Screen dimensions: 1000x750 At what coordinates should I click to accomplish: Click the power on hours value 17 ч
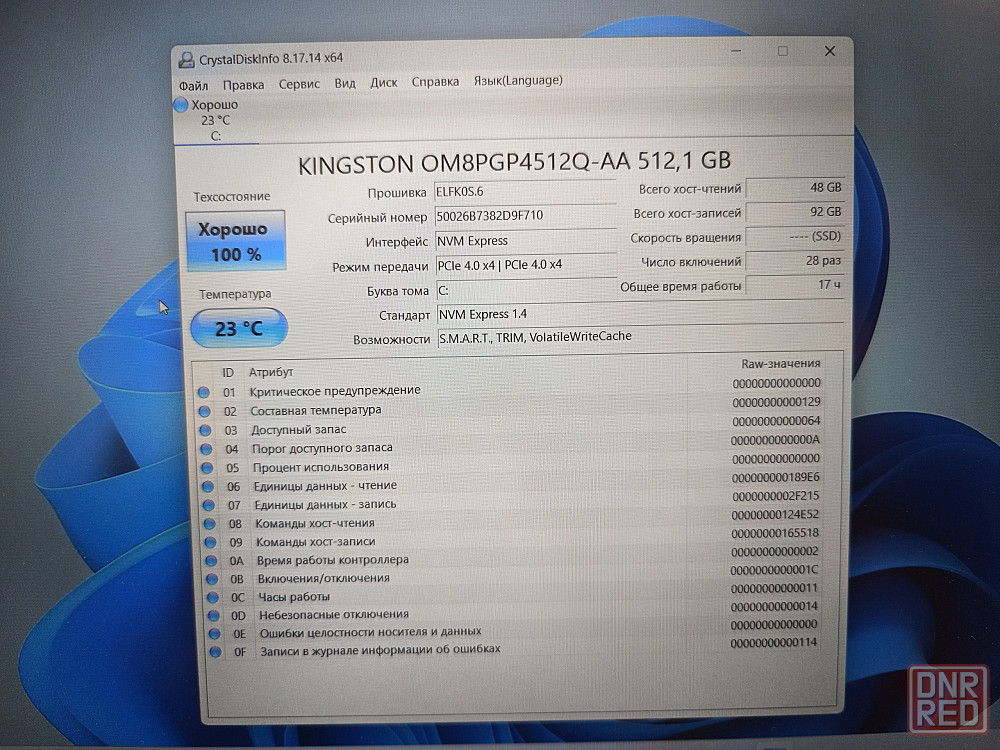point(795,284)
